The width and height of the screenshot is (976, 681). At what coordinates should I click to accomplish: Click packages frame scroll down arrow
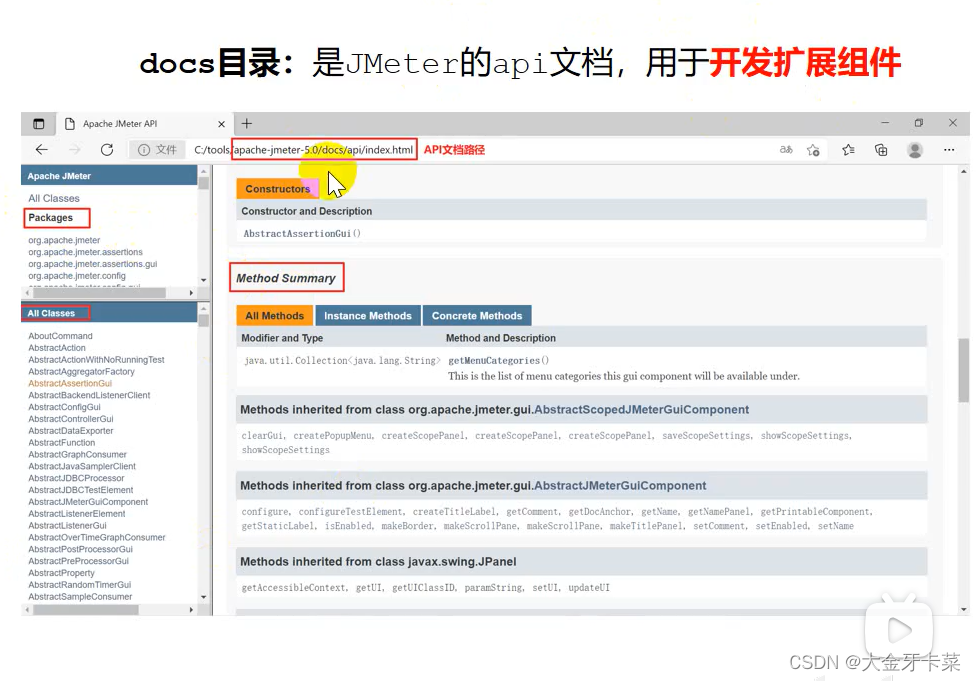click(x=204, y=280)
